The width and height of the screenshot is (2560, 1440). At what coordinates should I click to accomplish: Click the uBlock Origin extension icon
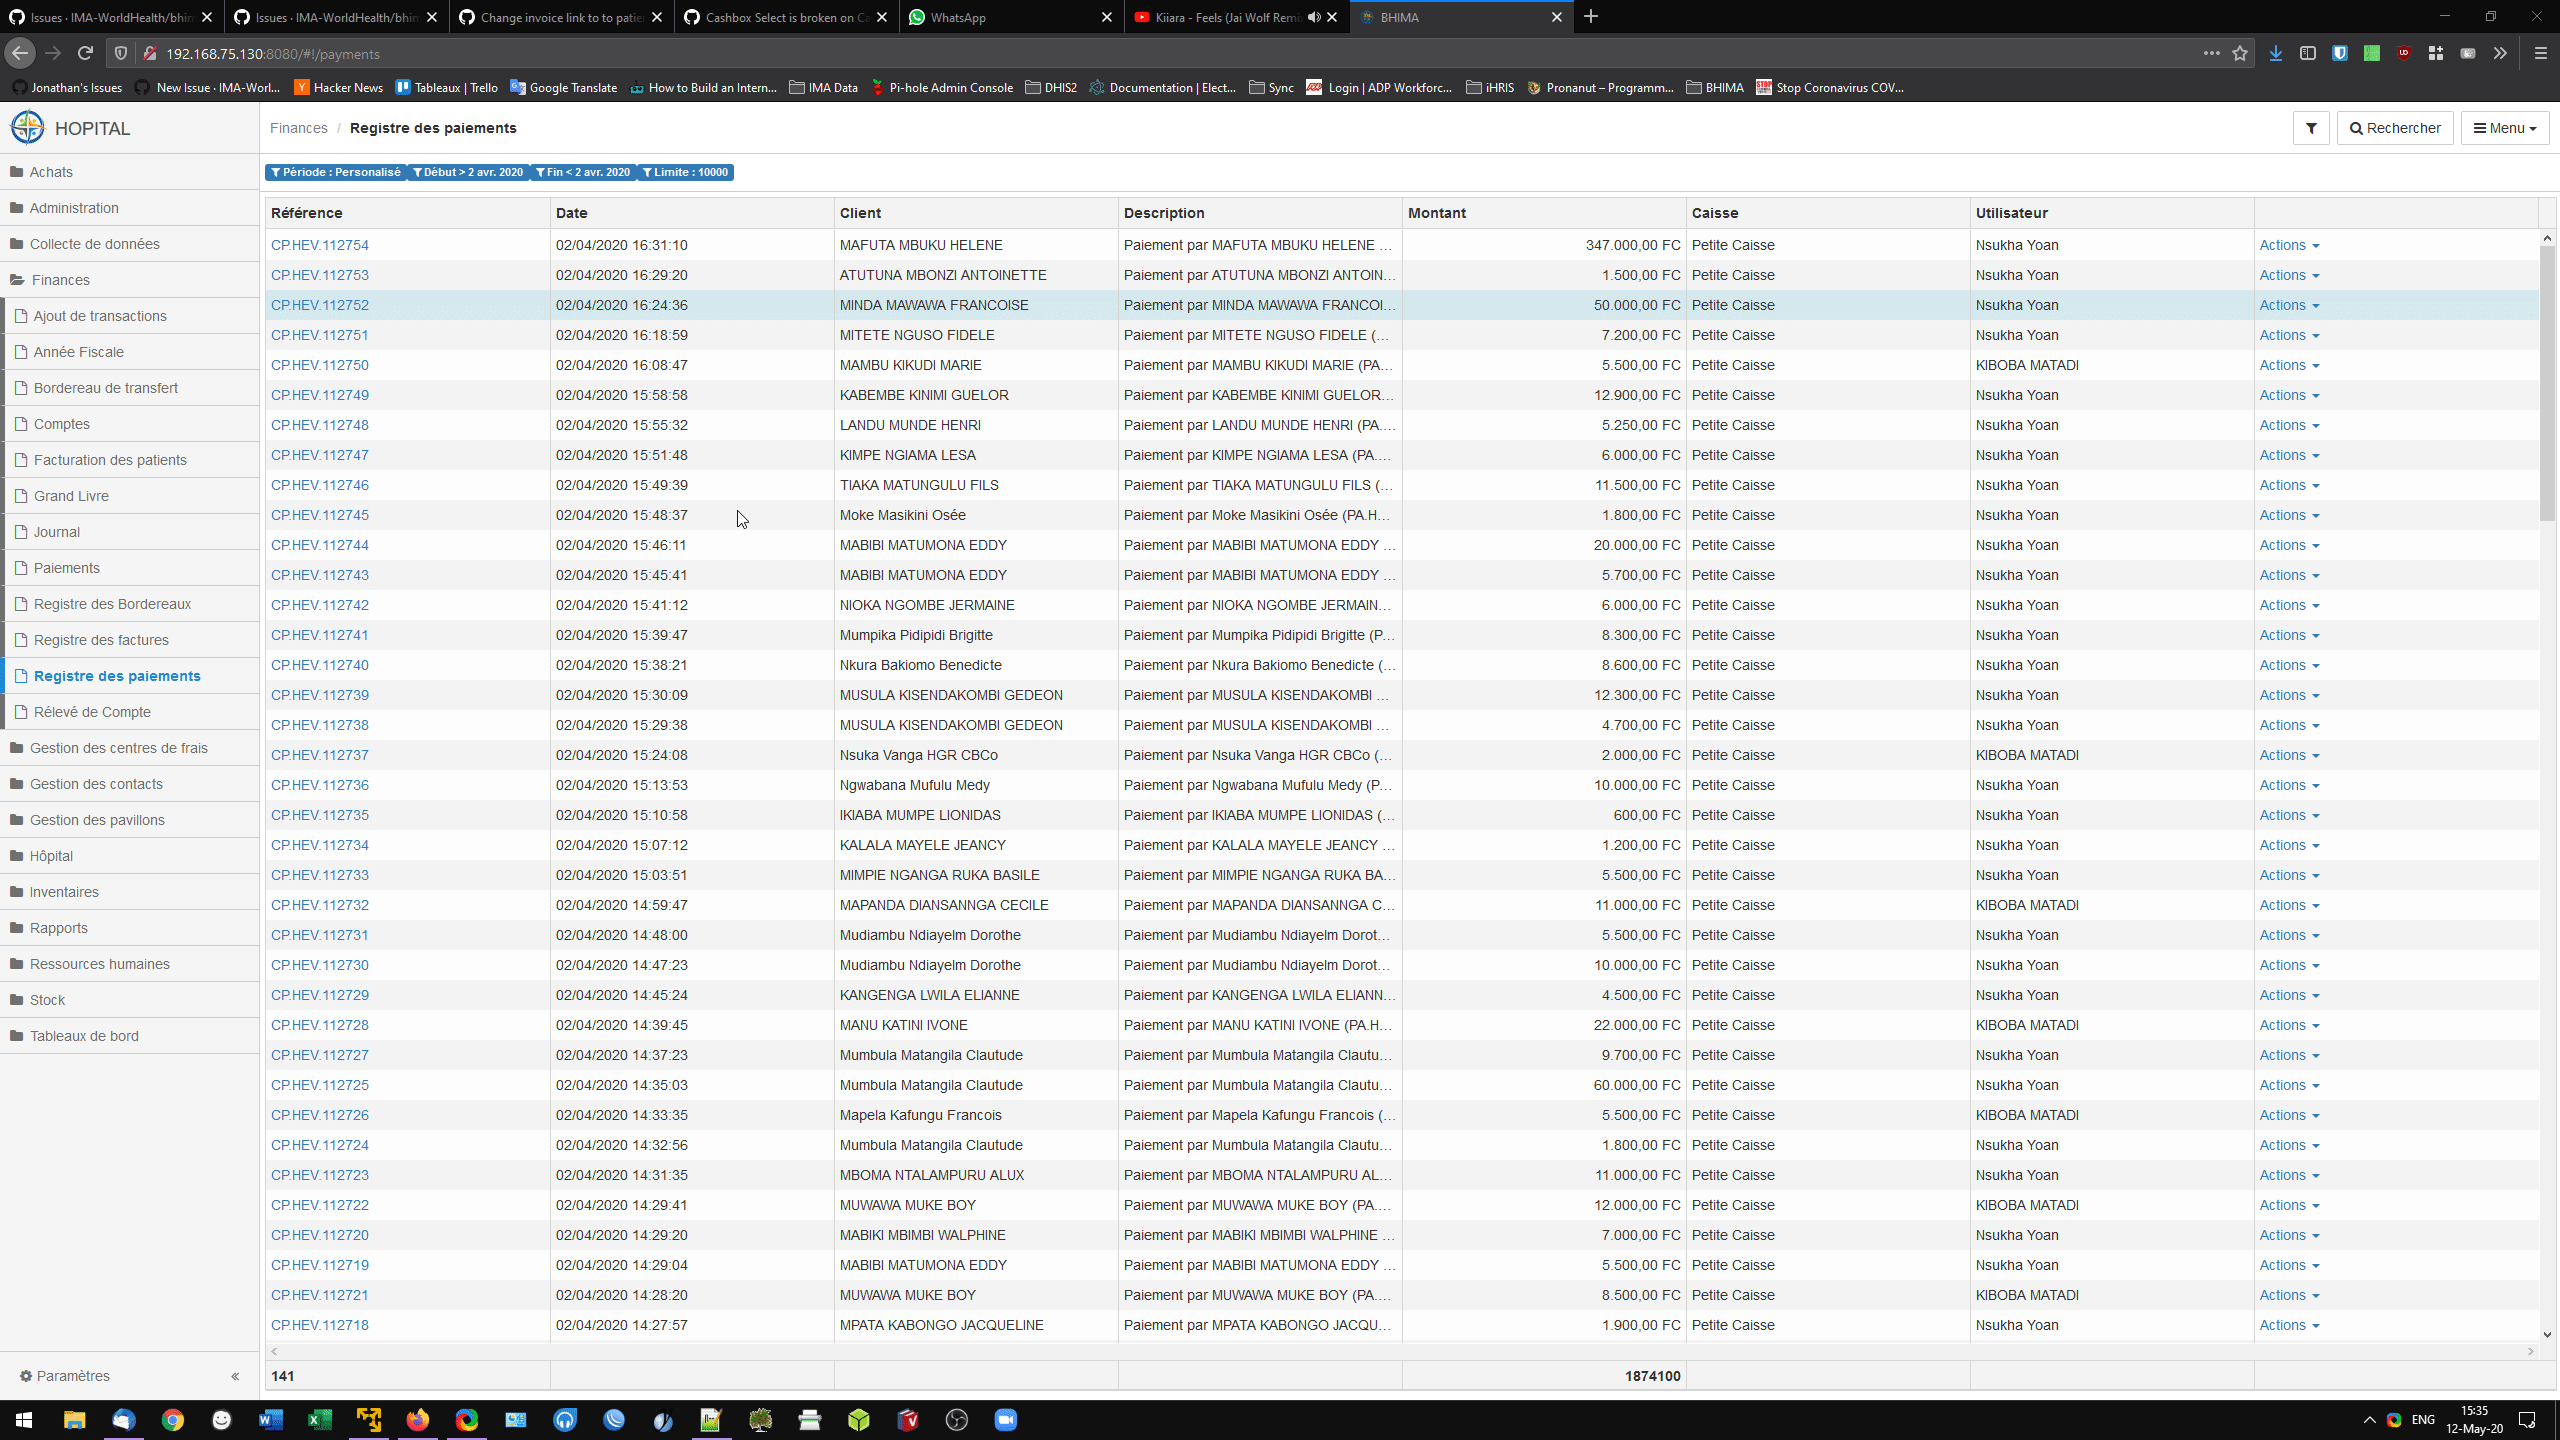click(2404, 53)
